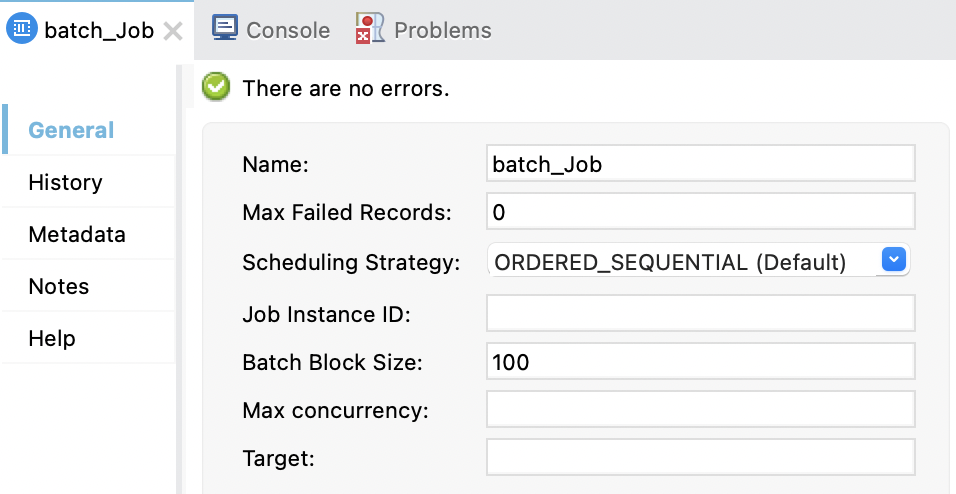Viewport: 956px width, 494px height.
Task: Close the batch_Job tab
Action: [173, 31]
